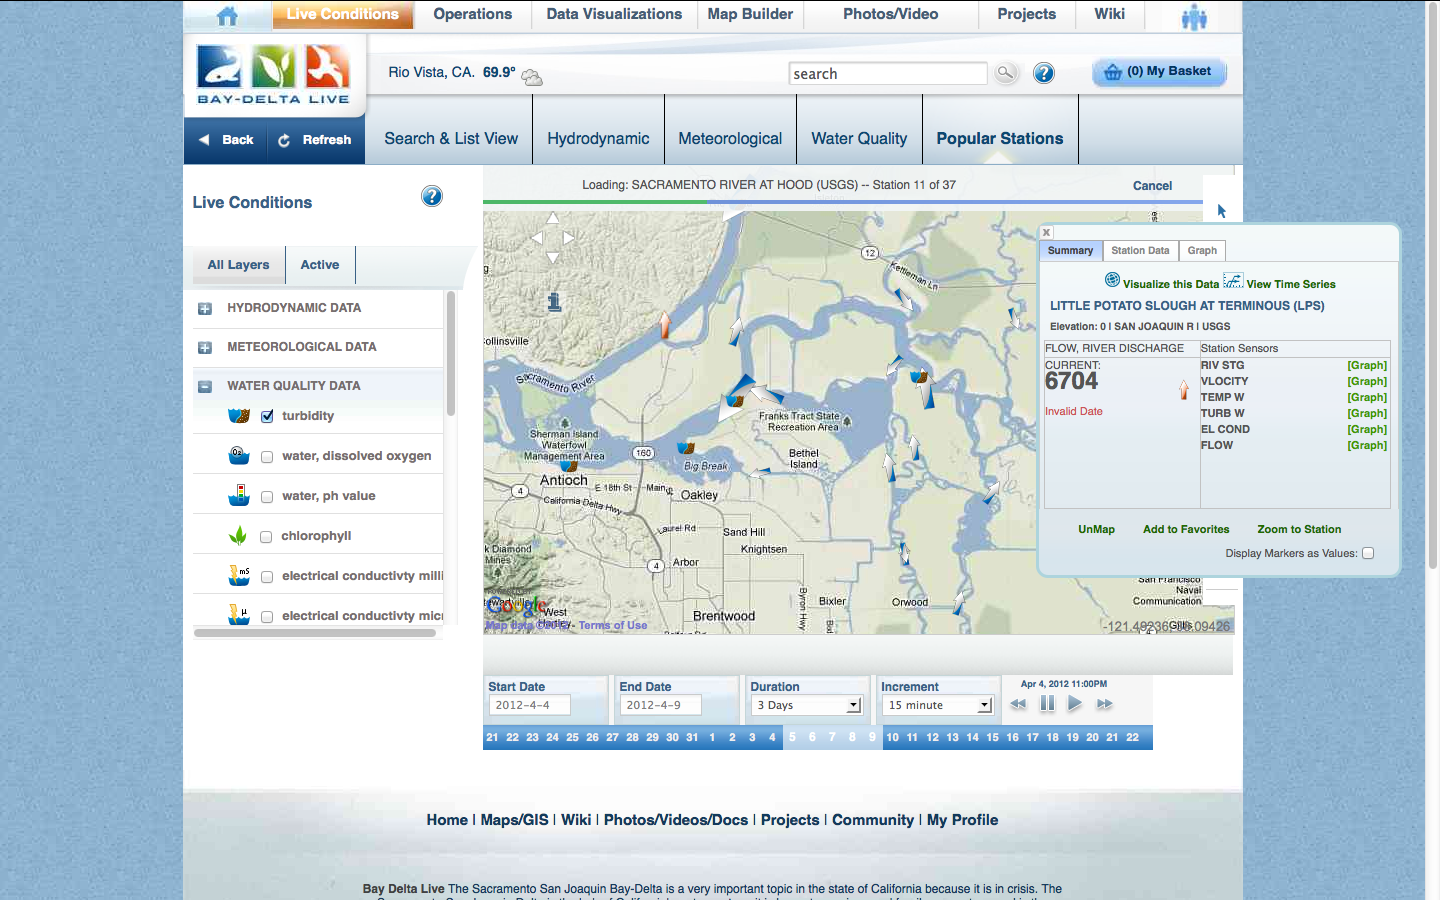The width and height of the screenshot is (1440, 900).
Task: Click the End Date field
Action: pos(660,705)
